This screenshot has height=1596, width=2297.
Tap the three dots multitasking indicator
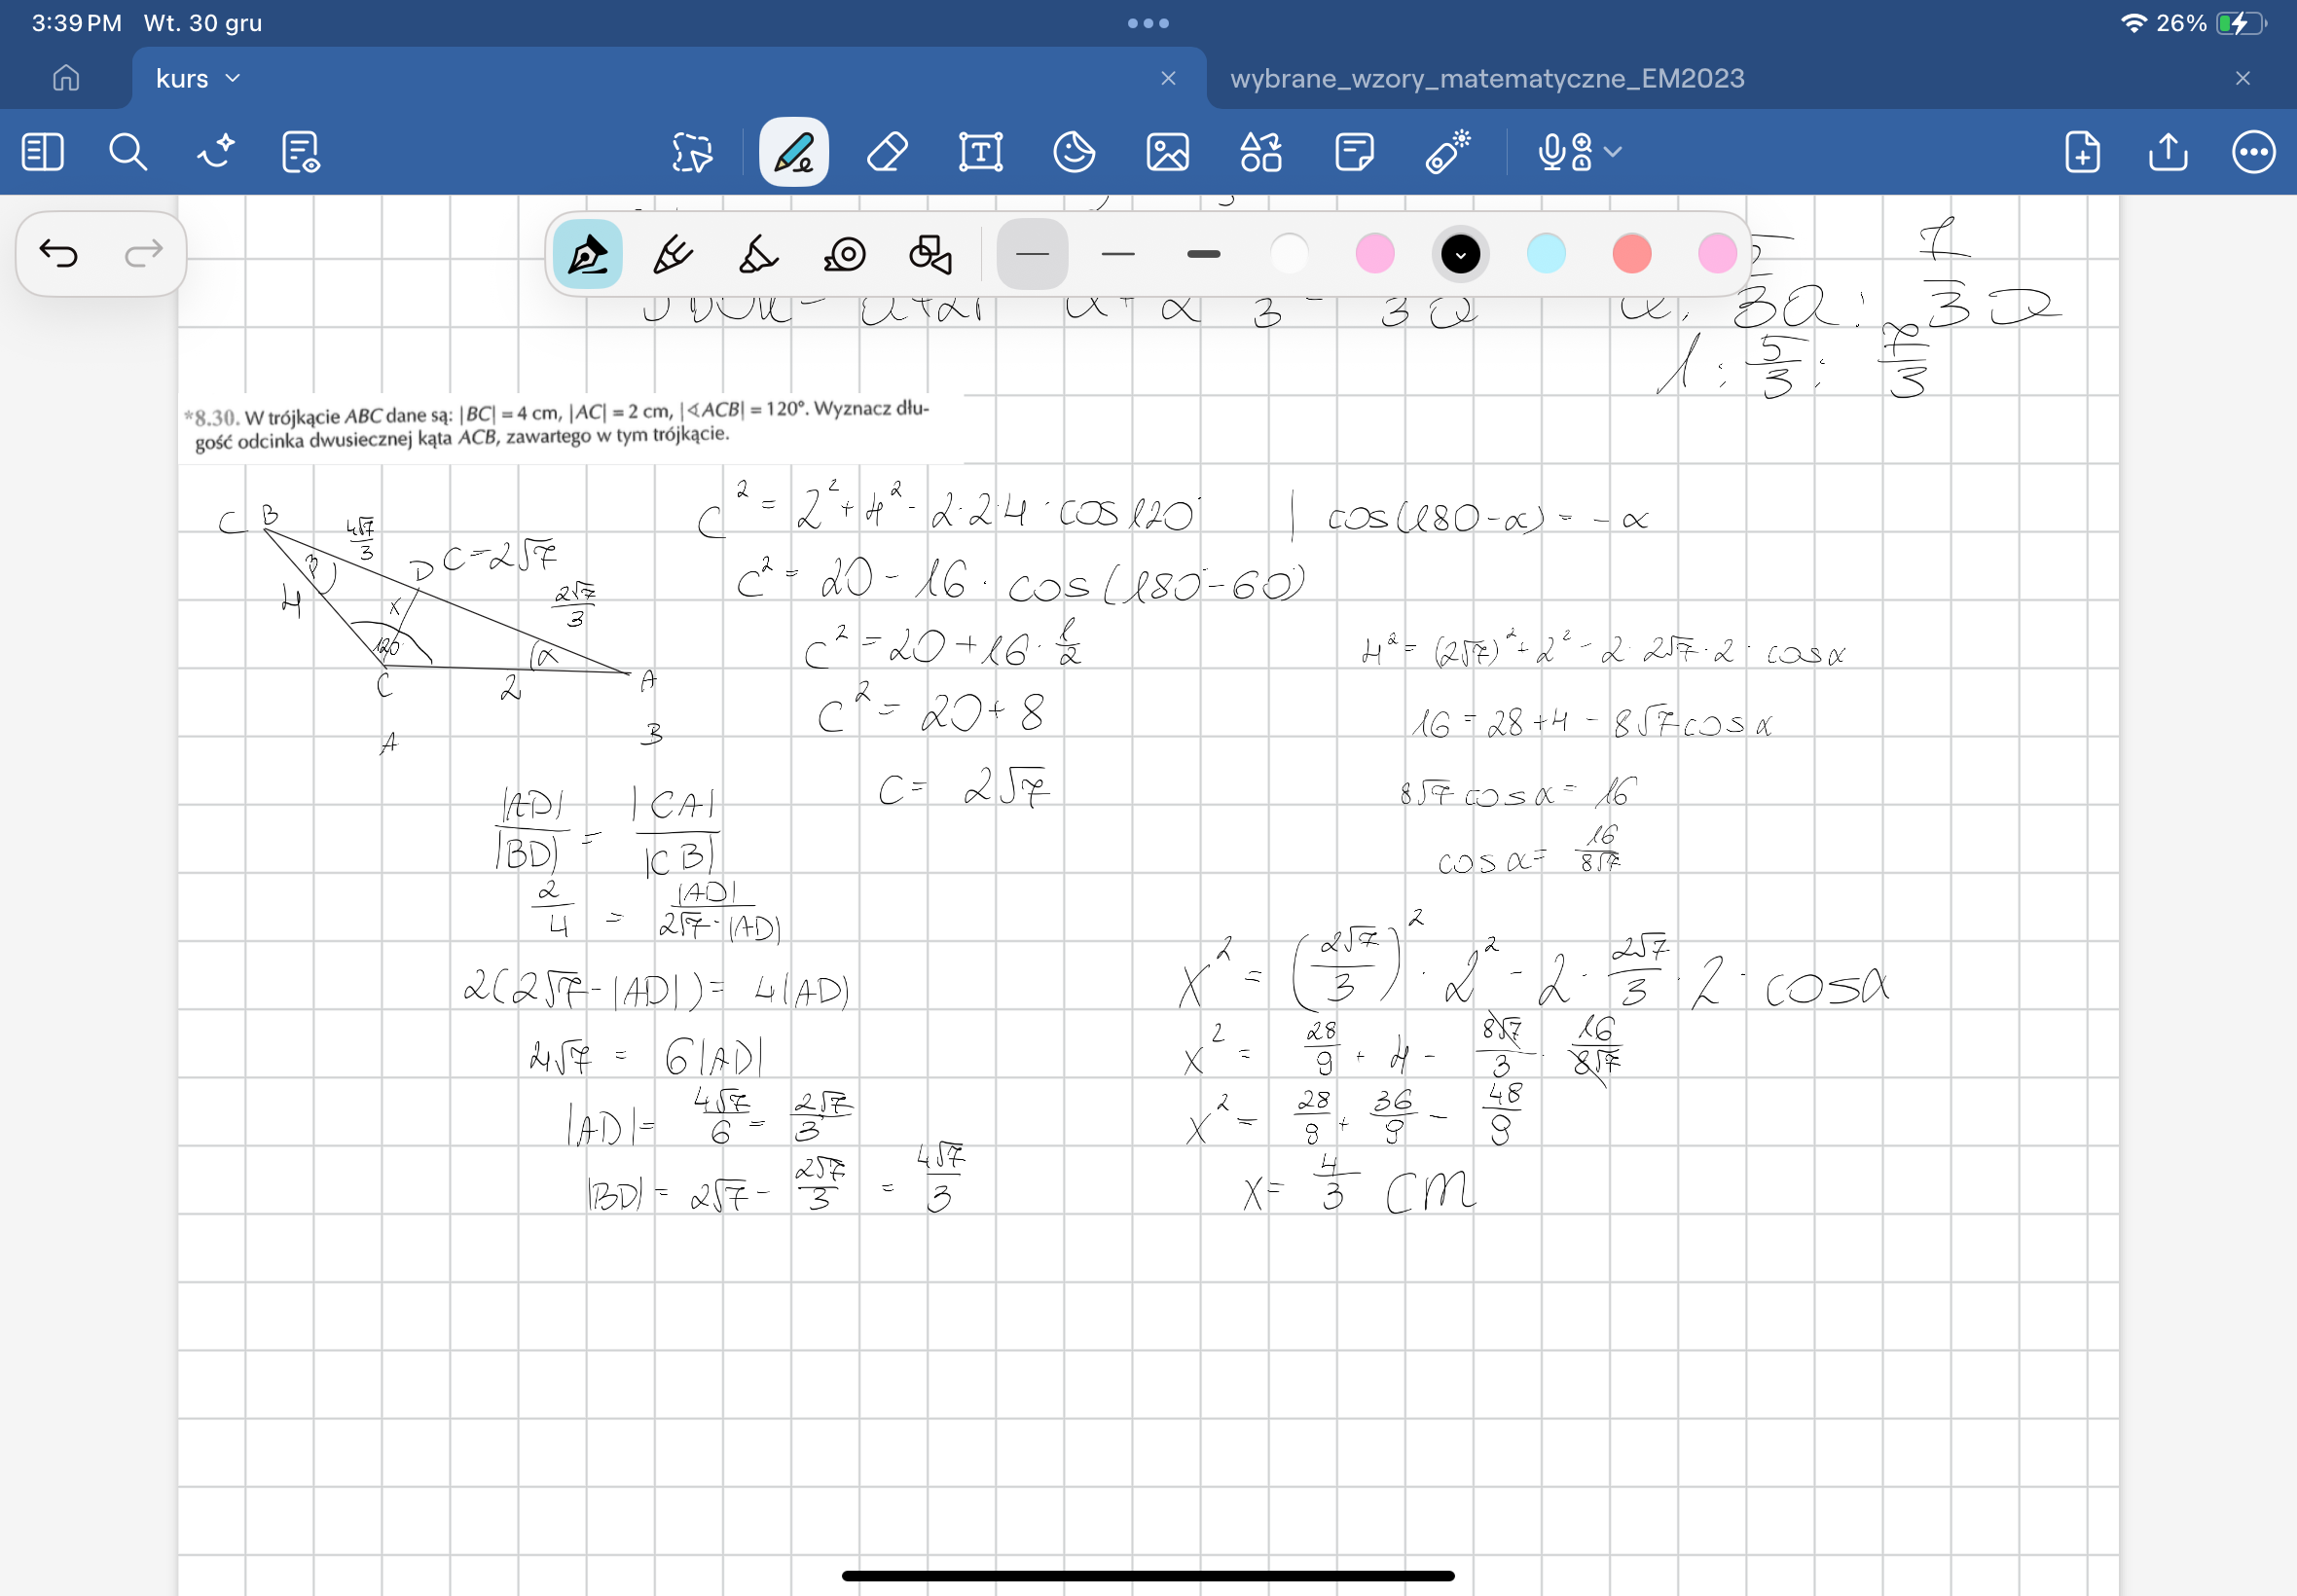(1148, 23)
